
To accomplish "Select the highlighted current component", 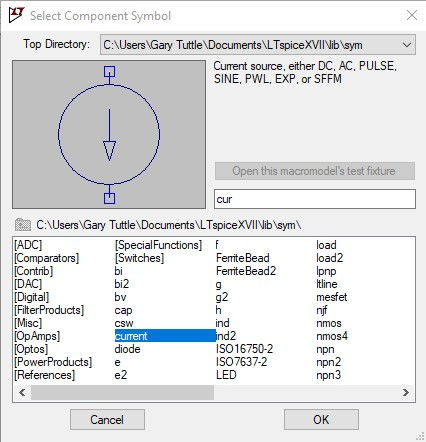I will click(x=165, y=336).
